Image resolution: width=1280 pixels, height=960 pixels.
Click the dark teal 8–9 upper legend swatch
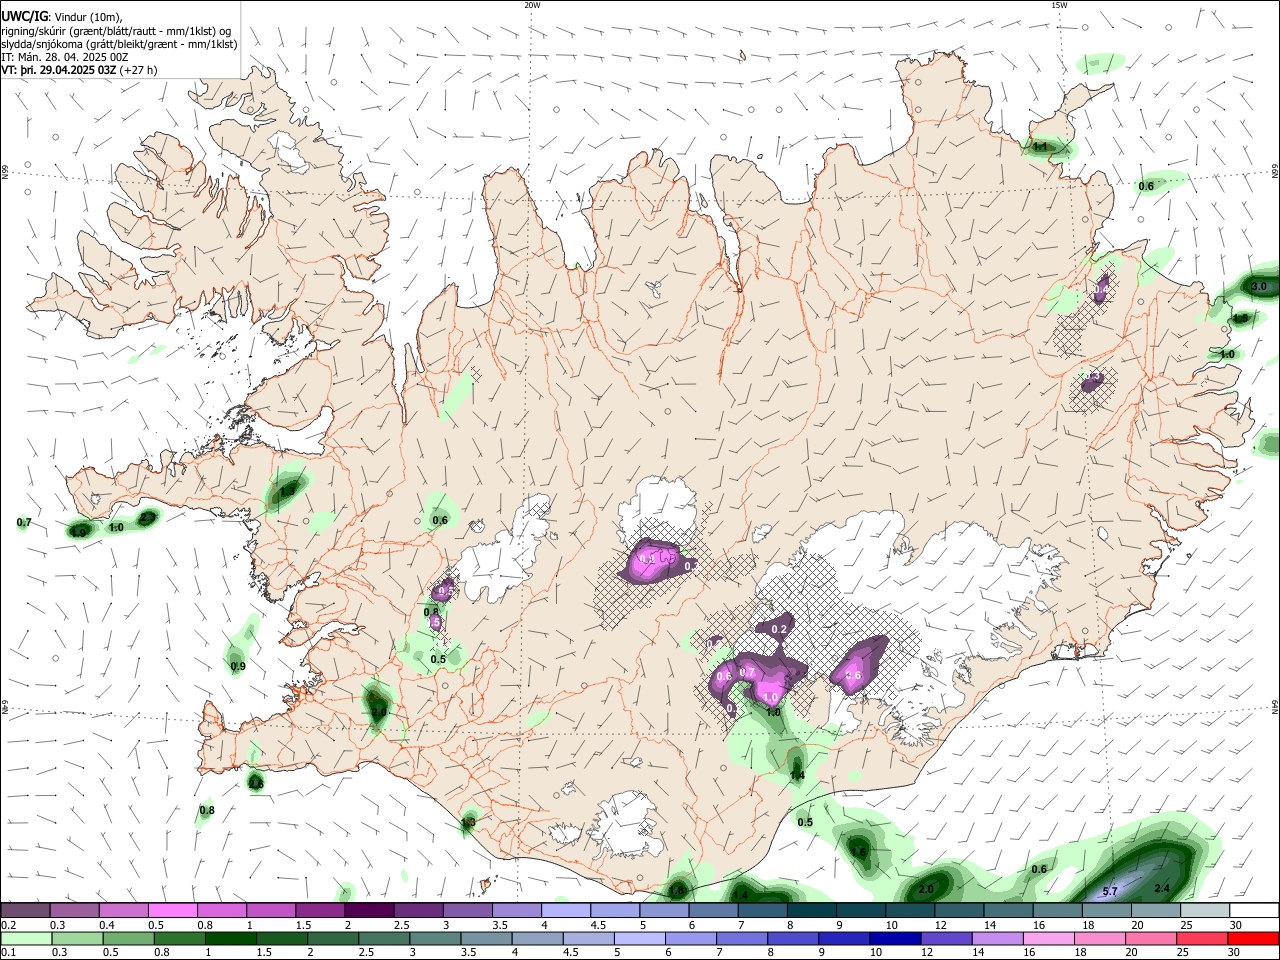tap(812, 911)
